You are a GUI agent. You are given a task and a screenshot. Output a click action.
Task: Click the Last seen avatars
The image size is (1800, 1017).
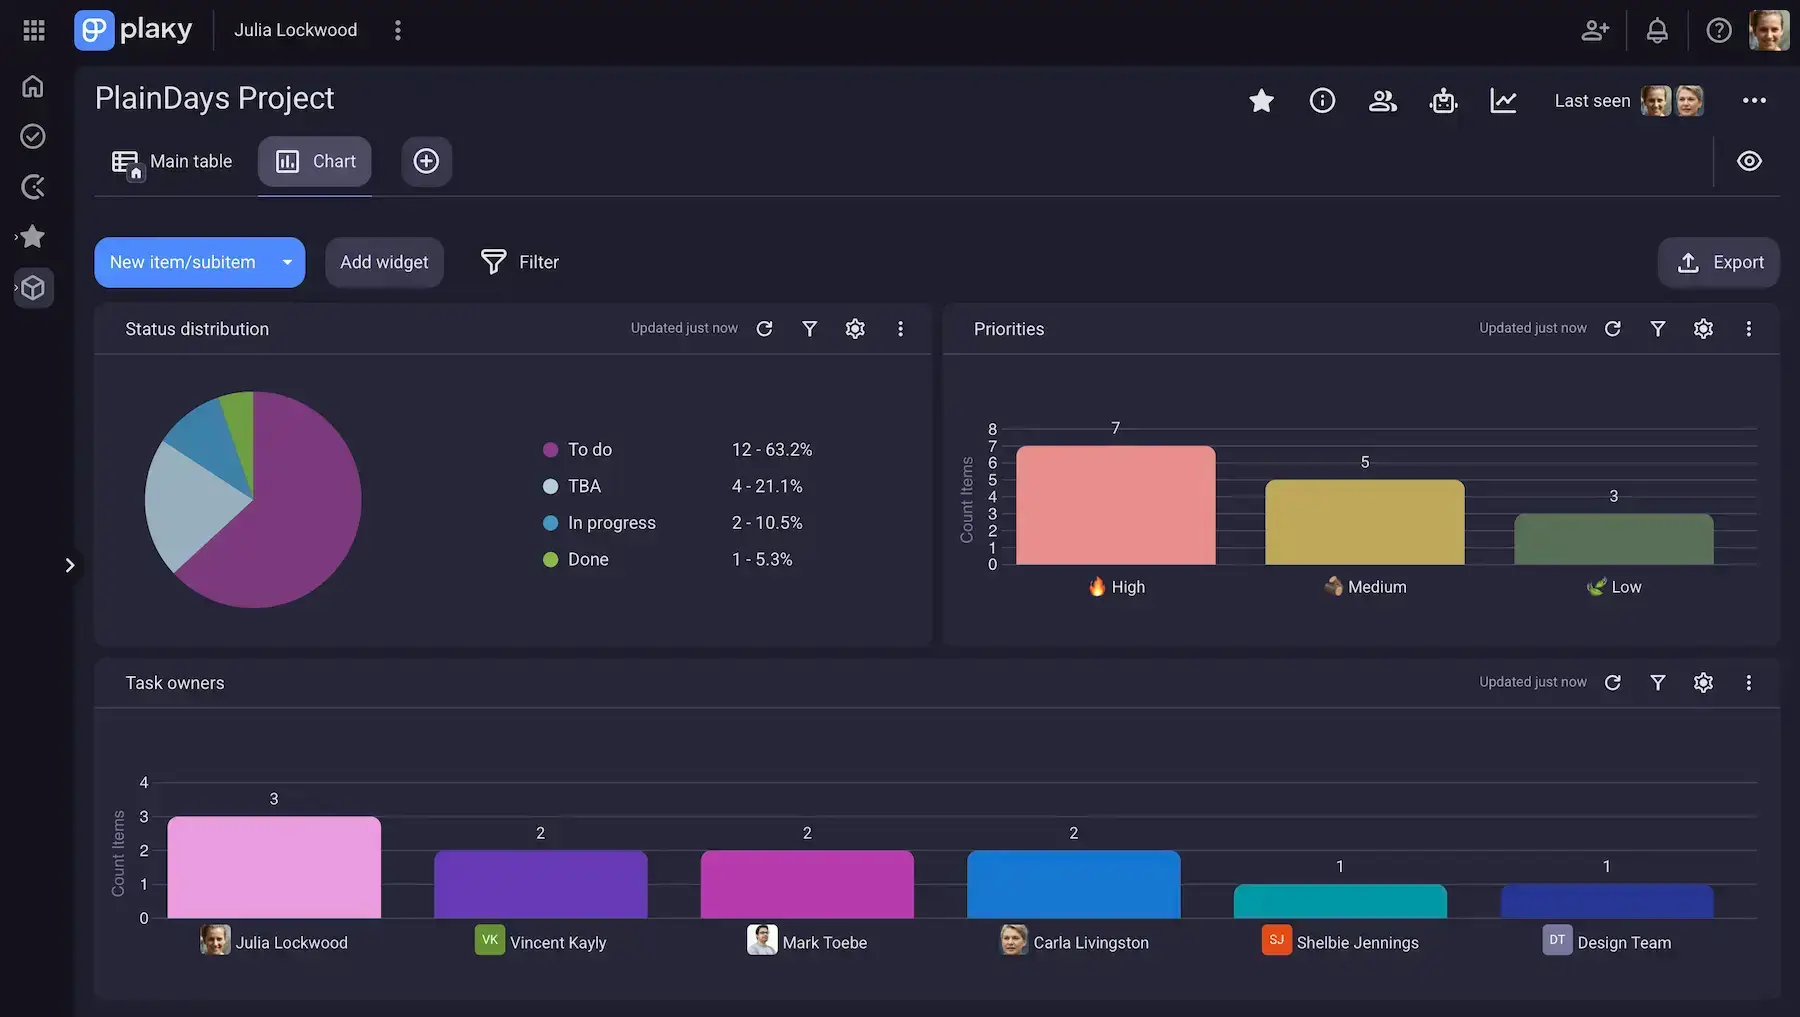point(1672,100)
